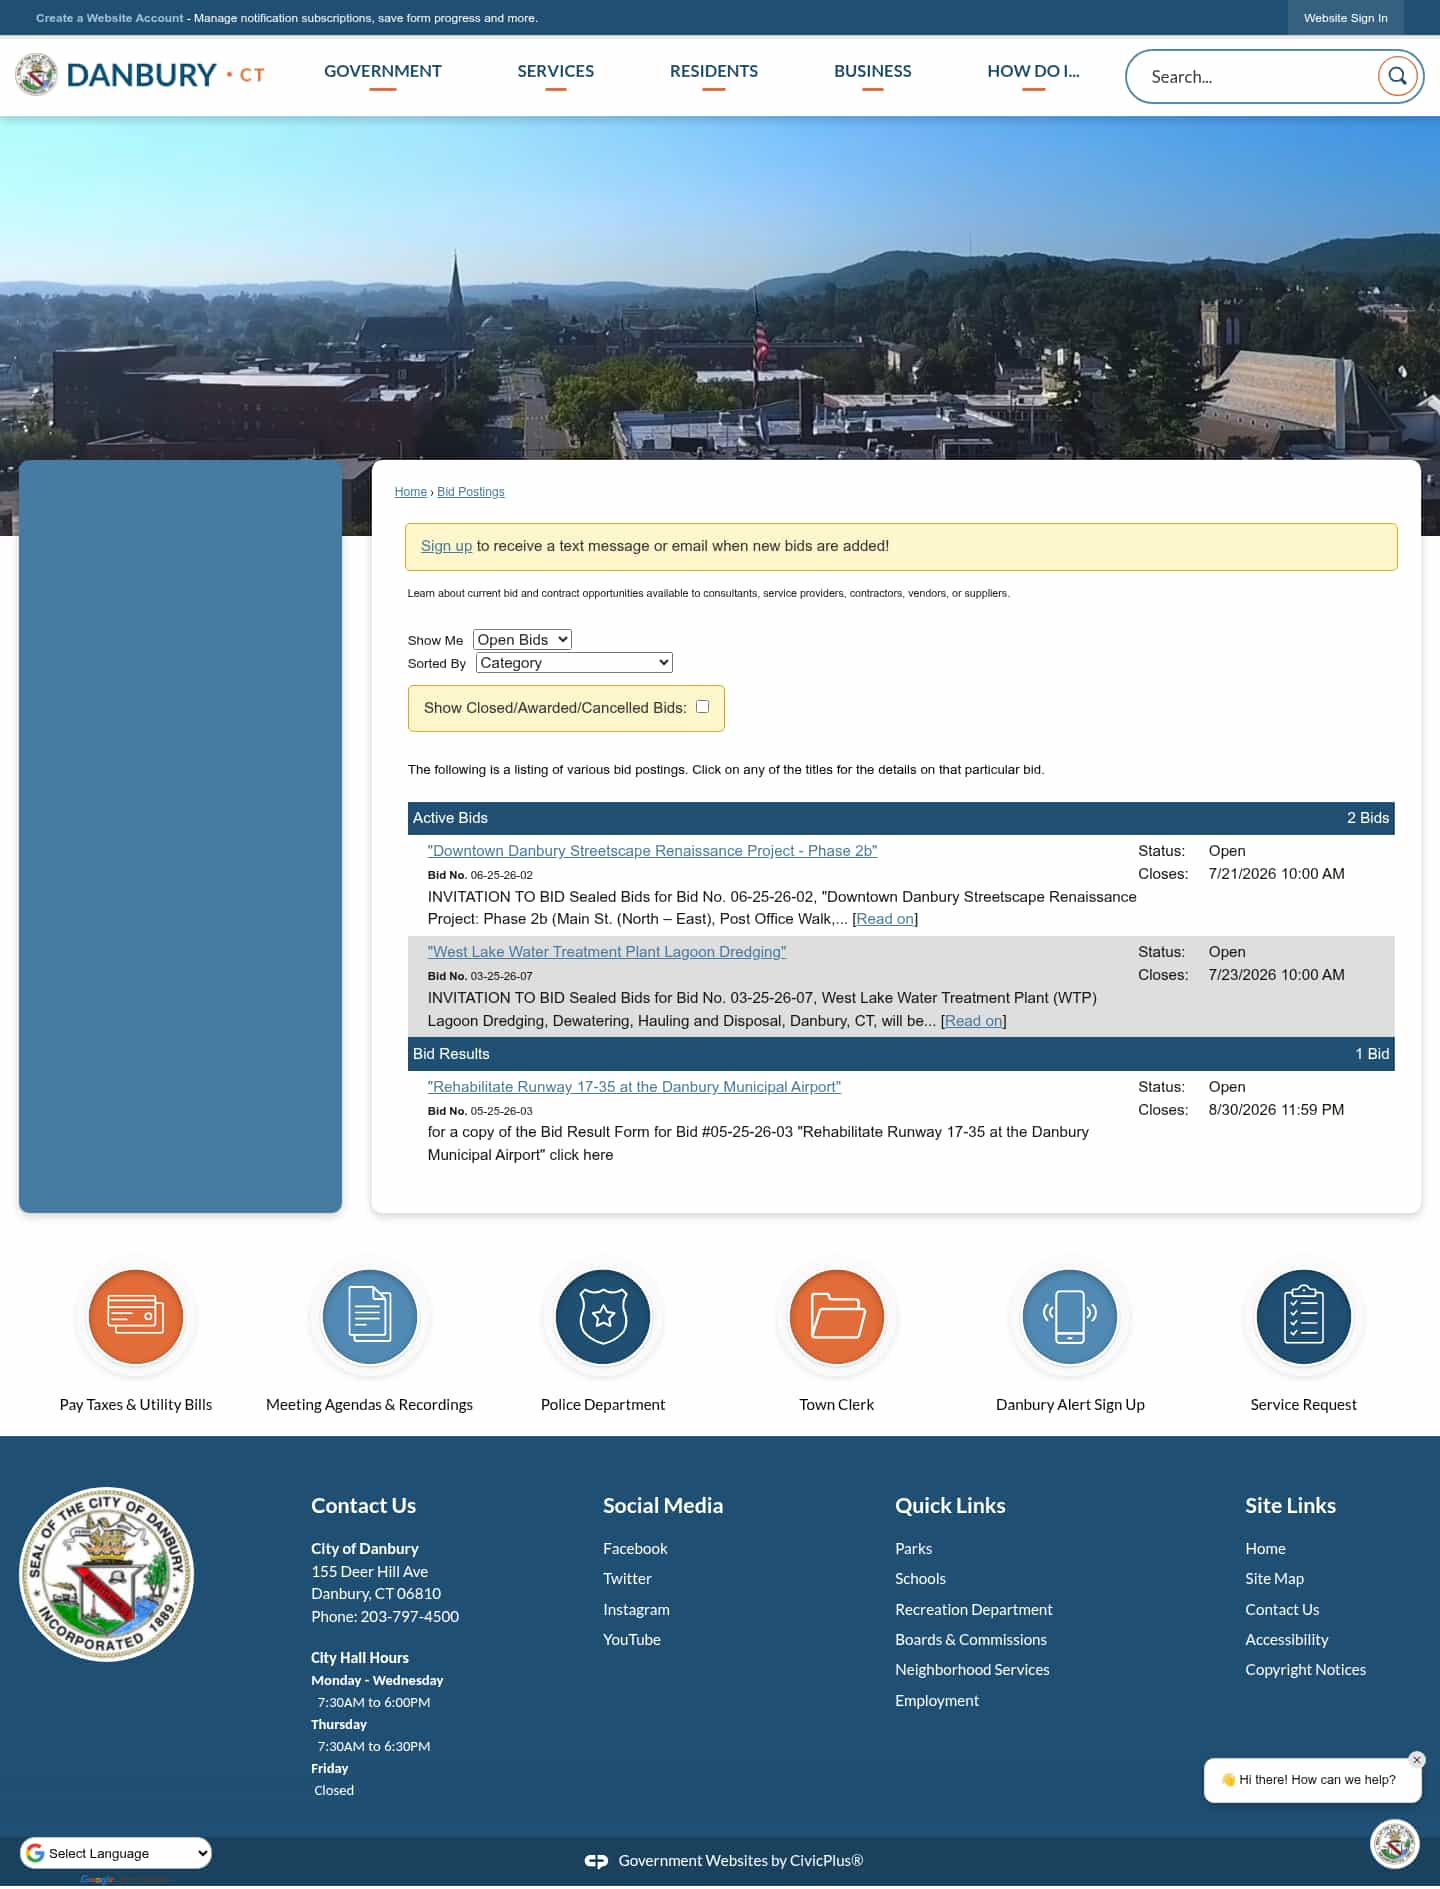1440x1889 pixels.
Task: Click Read on for Lagoon Dredging bid
Action: [x=974, y=1021]
